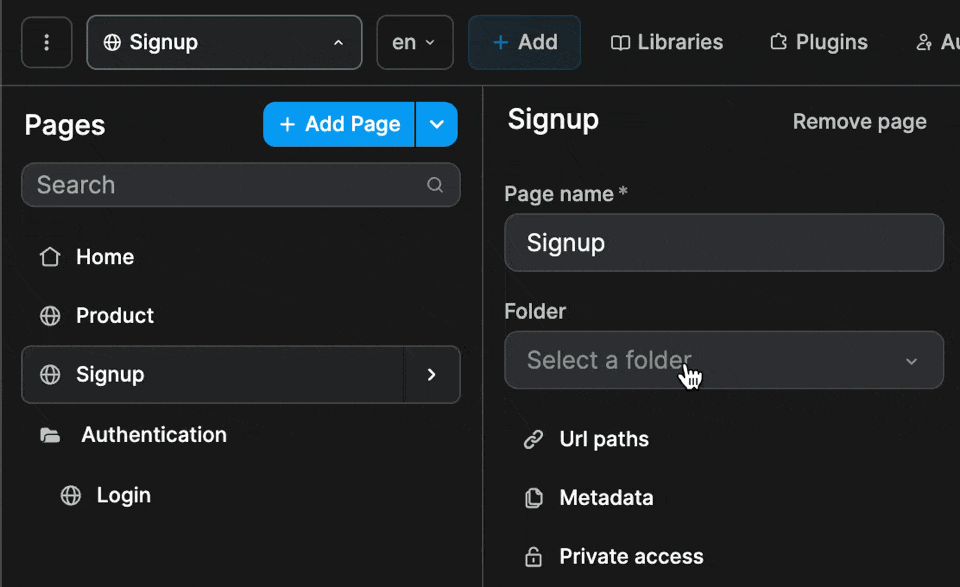
Task: Click the Home page globe icon
Action: click(49, 257)
